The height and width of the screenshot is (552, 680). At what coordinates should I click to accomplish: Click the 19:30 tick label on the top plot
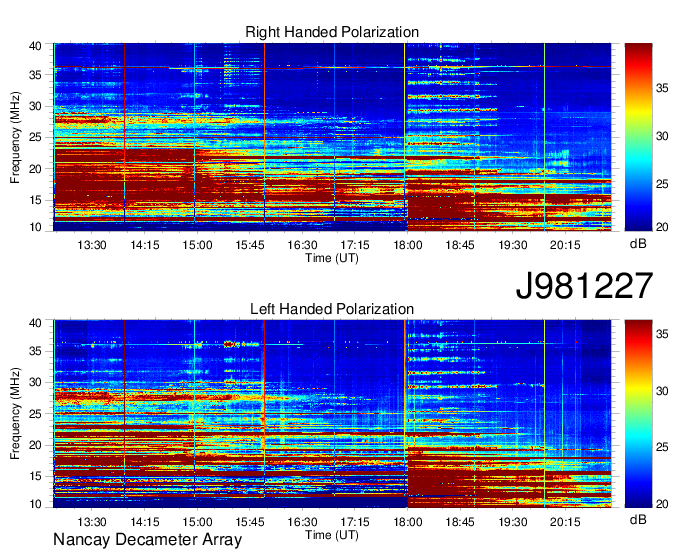point(513,245)
